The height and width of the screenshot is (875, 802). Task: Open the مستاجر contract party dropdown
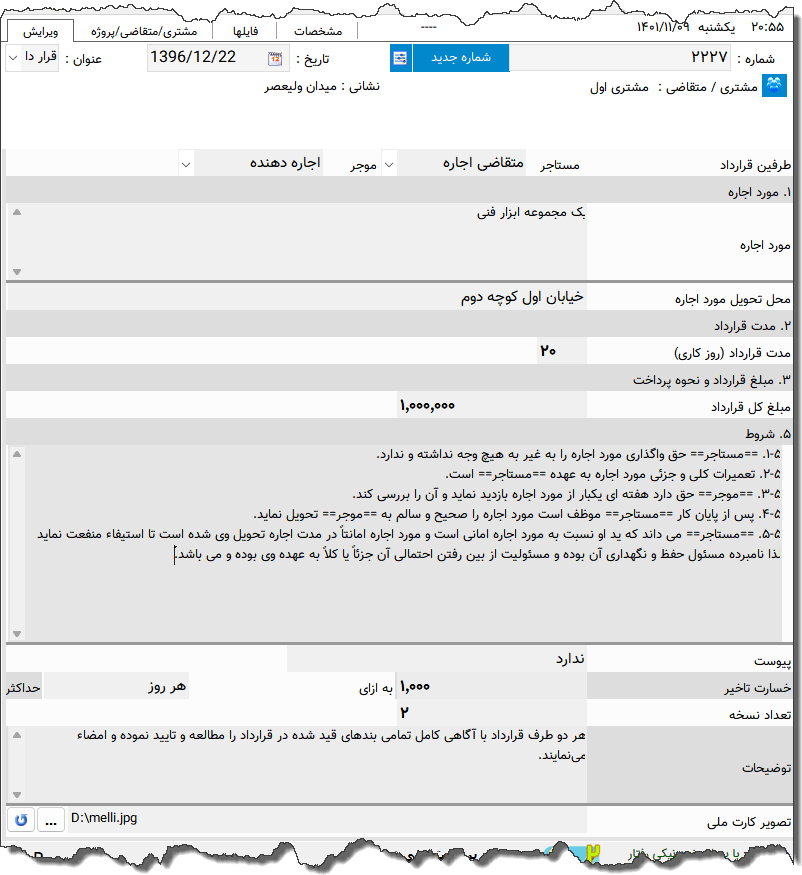click(389, 163)
